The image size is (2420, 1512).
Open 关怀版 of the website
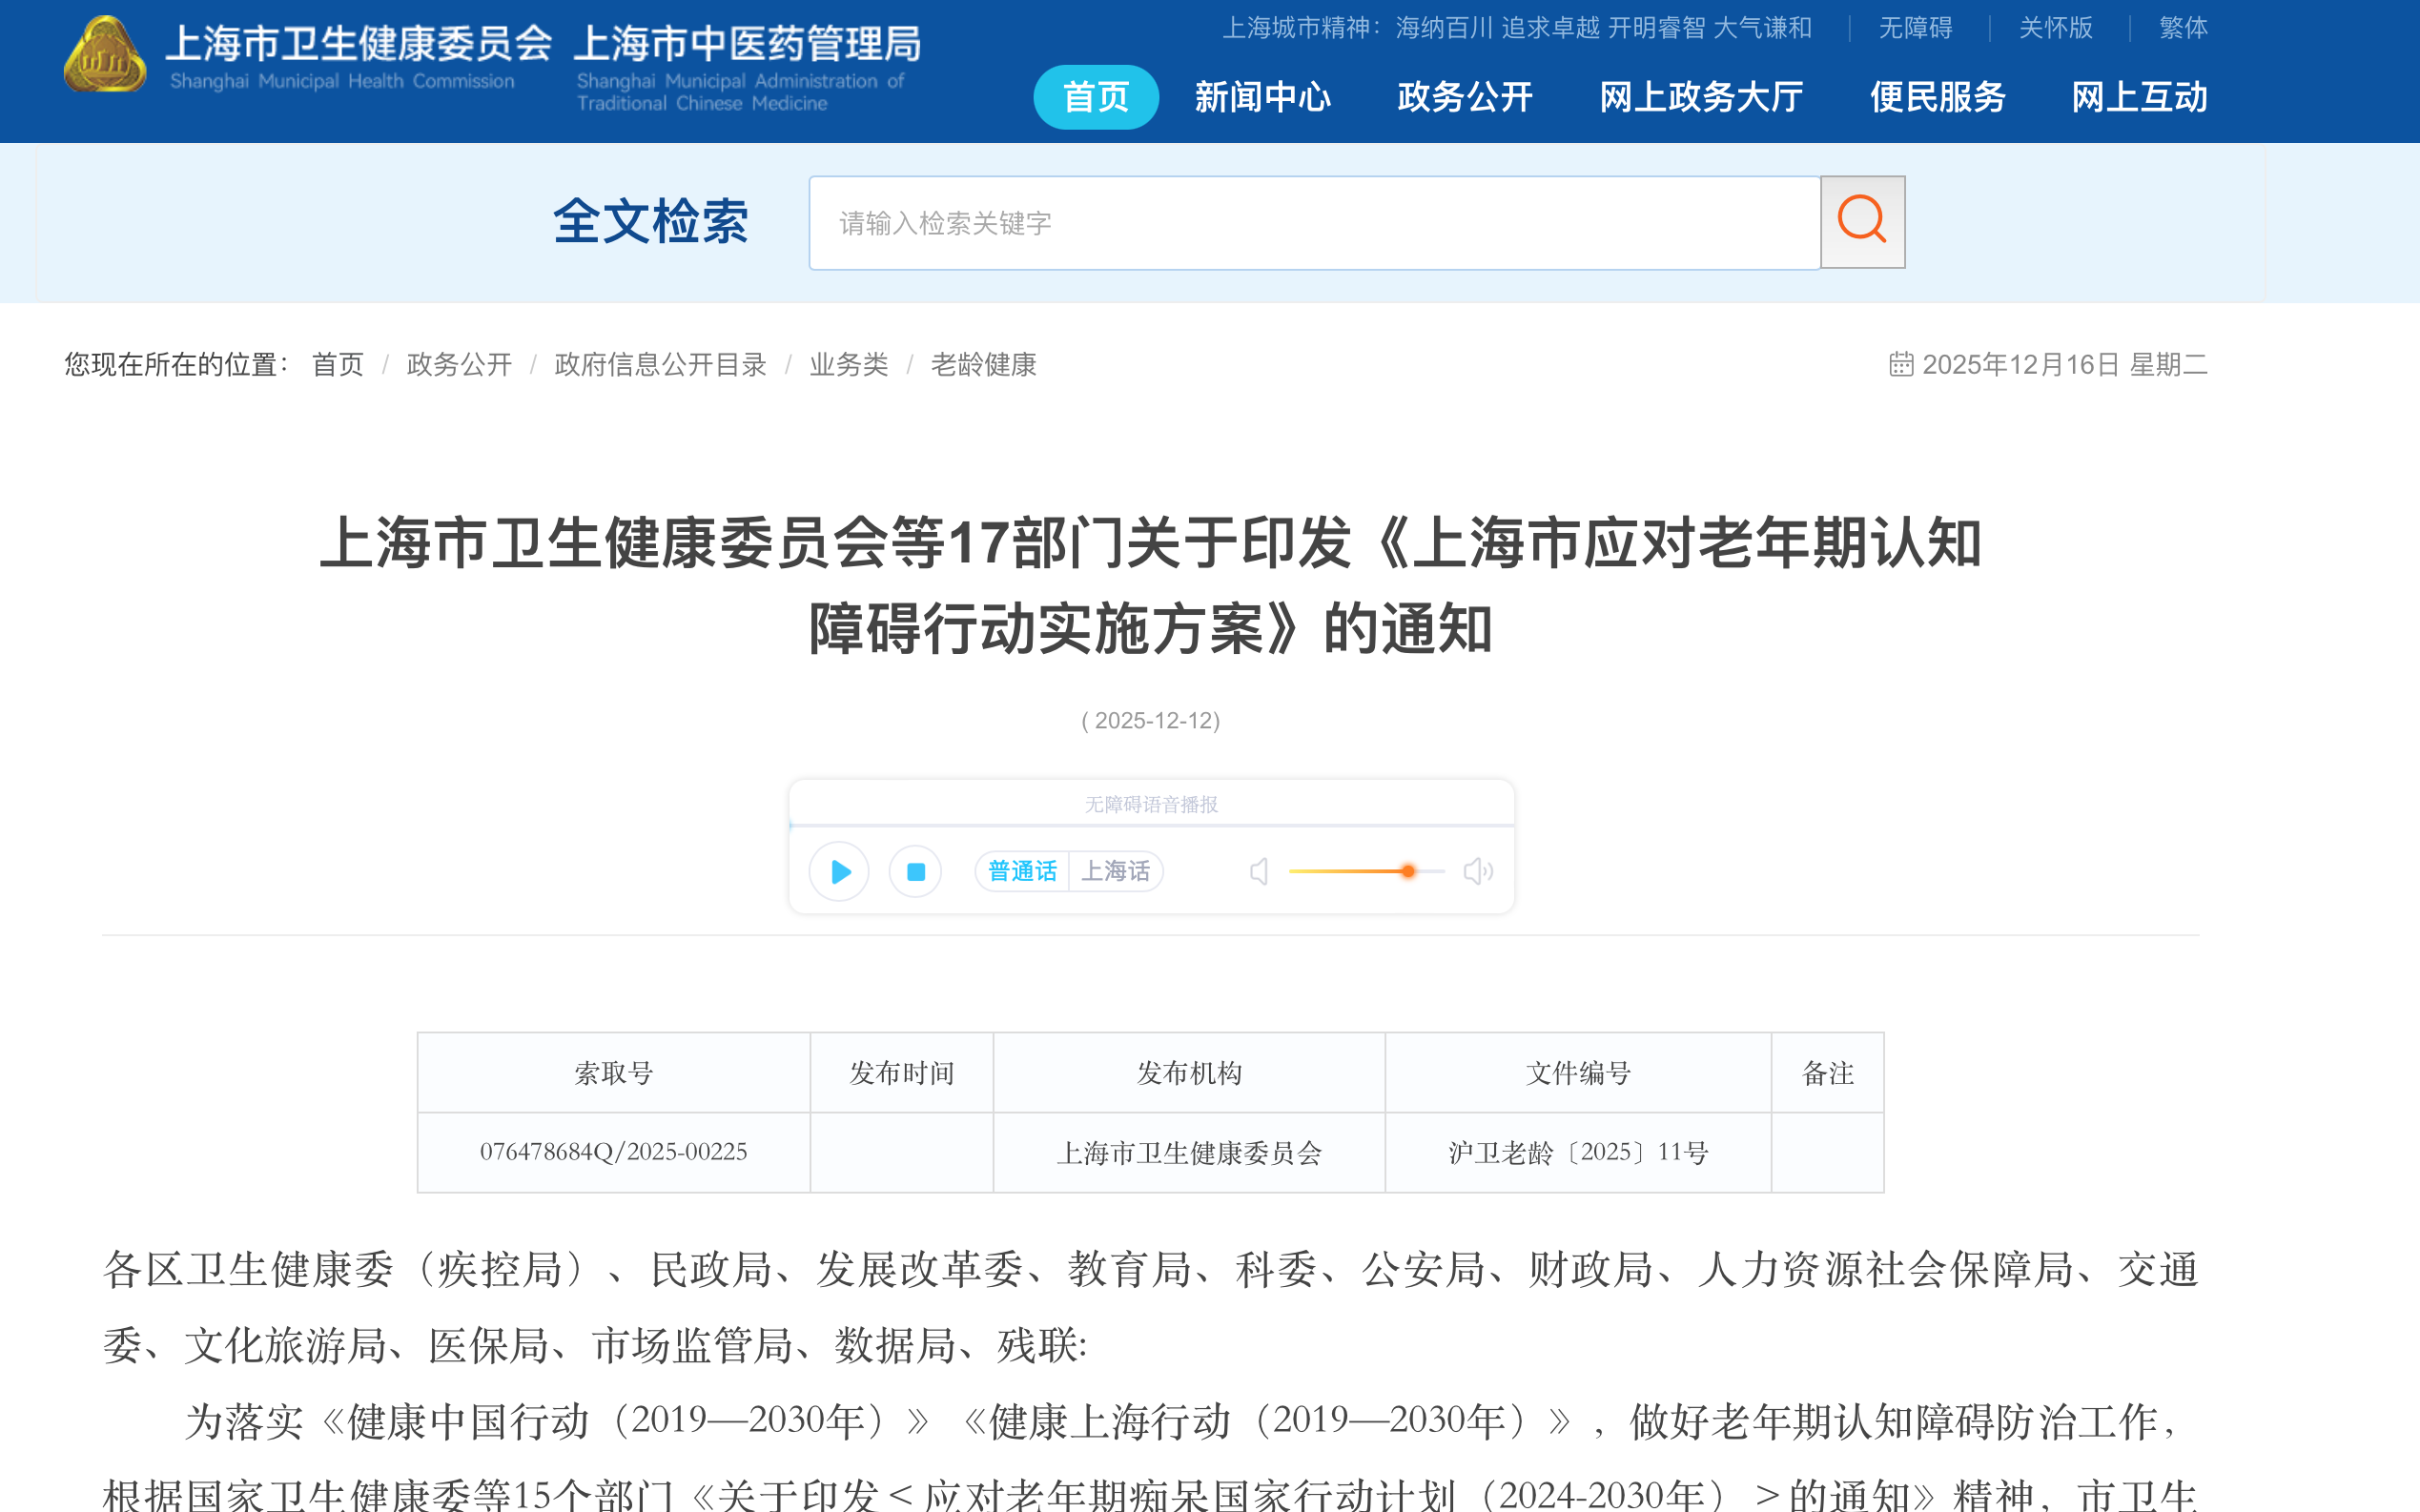pos(2054,28)
